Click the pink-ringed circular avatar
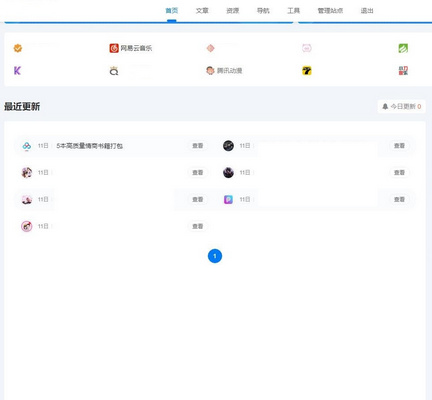Viewport: 432px width, 400px height. pos(27,226)
